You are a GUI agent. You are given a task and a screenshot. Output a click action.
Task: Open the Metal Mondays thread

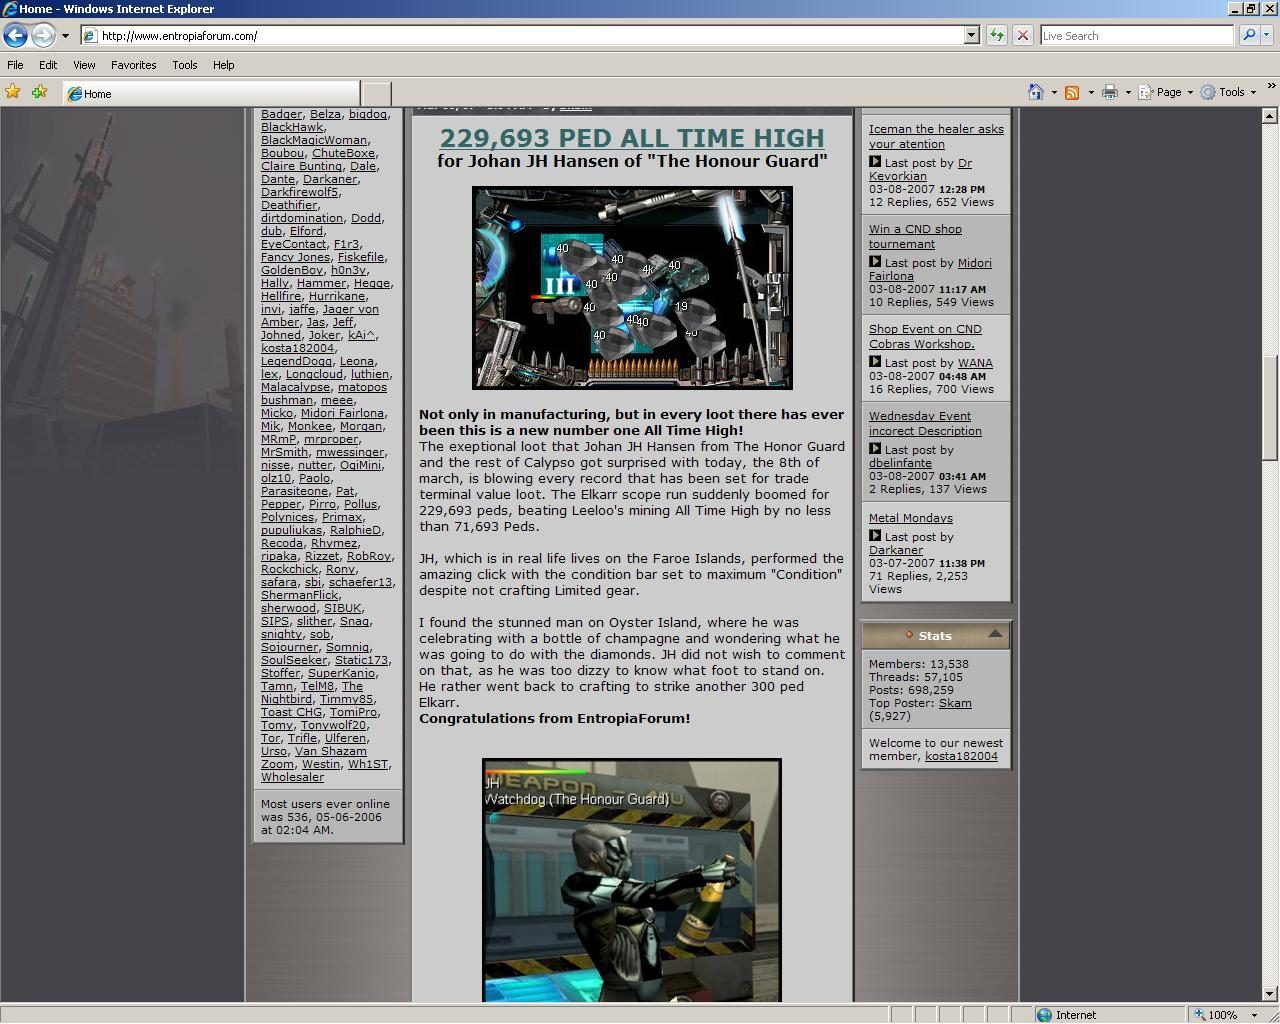(910, 517)
